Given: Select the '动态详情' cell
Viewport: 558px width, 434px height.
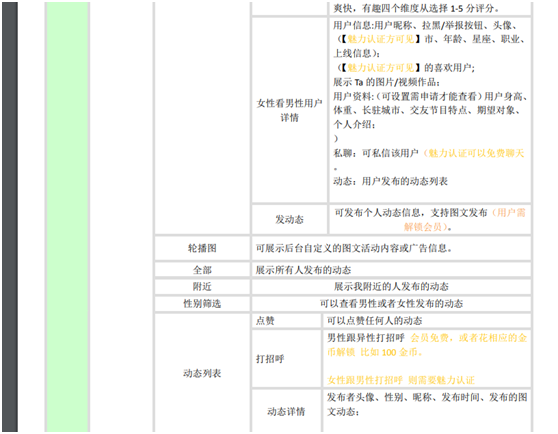Looking at the screenshot, I should pos(286,412).
